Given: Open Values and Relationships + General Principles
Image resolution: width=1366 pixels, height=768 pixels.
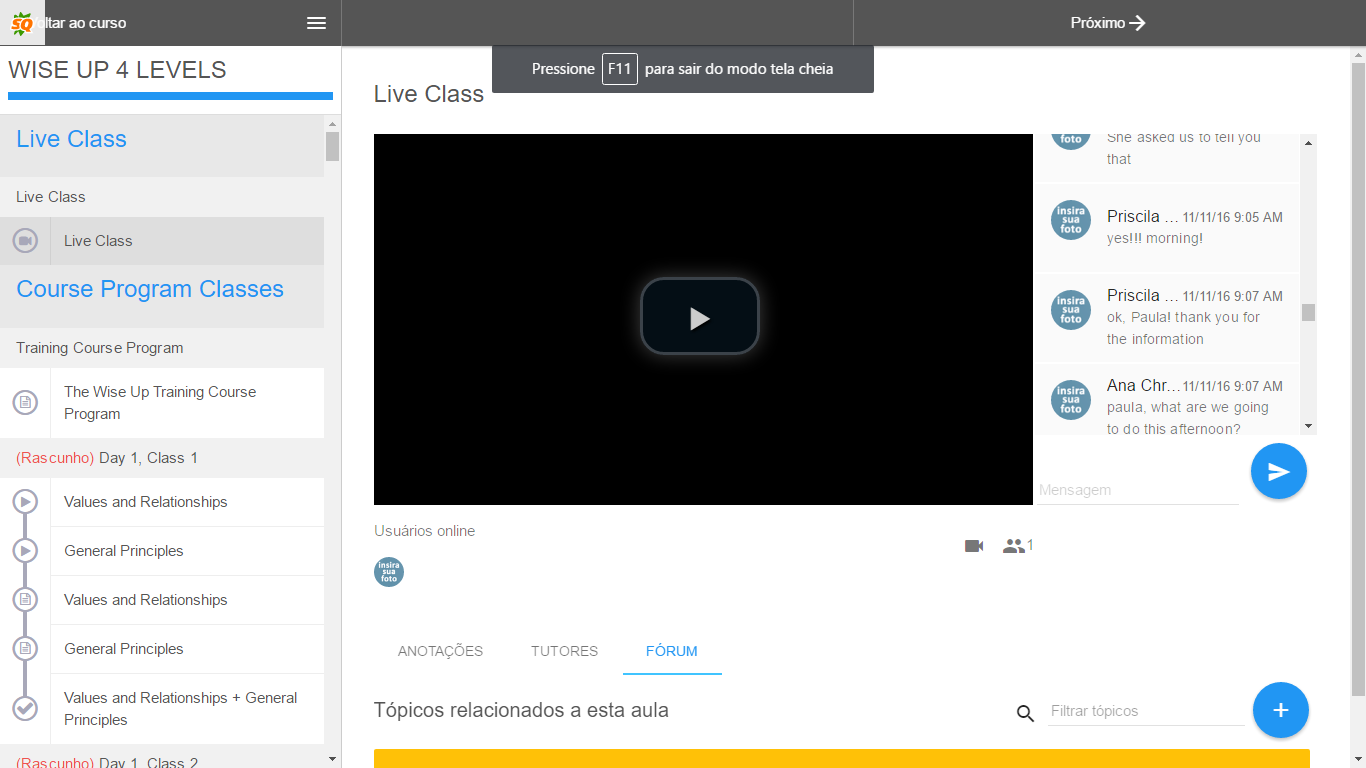Looking at the screenshot, I should [x=187, y=709].
